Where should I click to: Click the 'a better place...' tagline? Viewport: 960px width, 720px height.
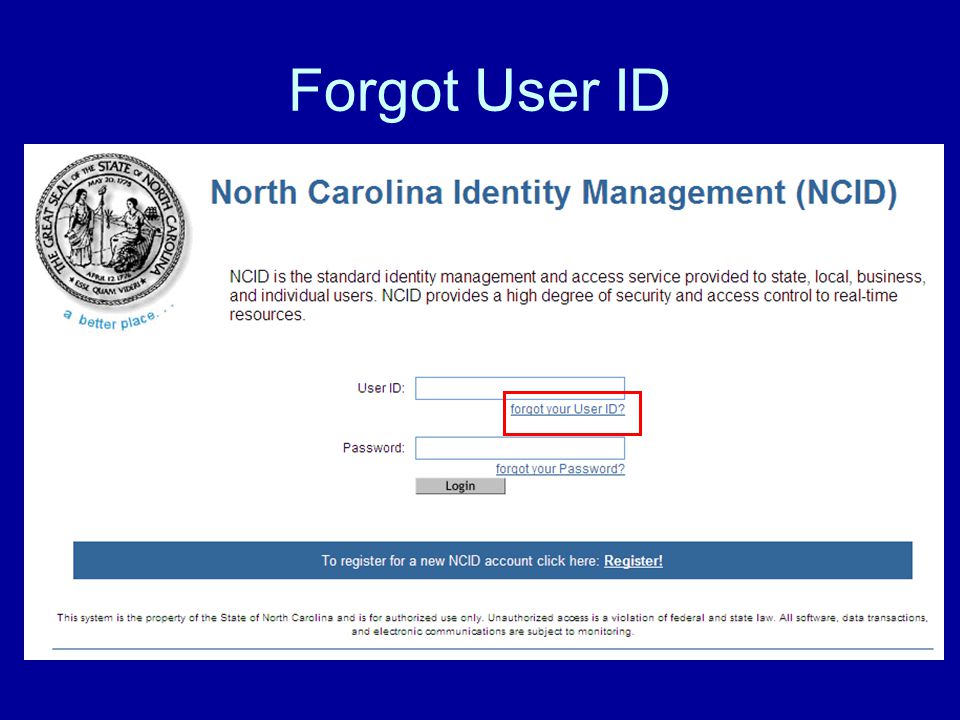[118, 319]
